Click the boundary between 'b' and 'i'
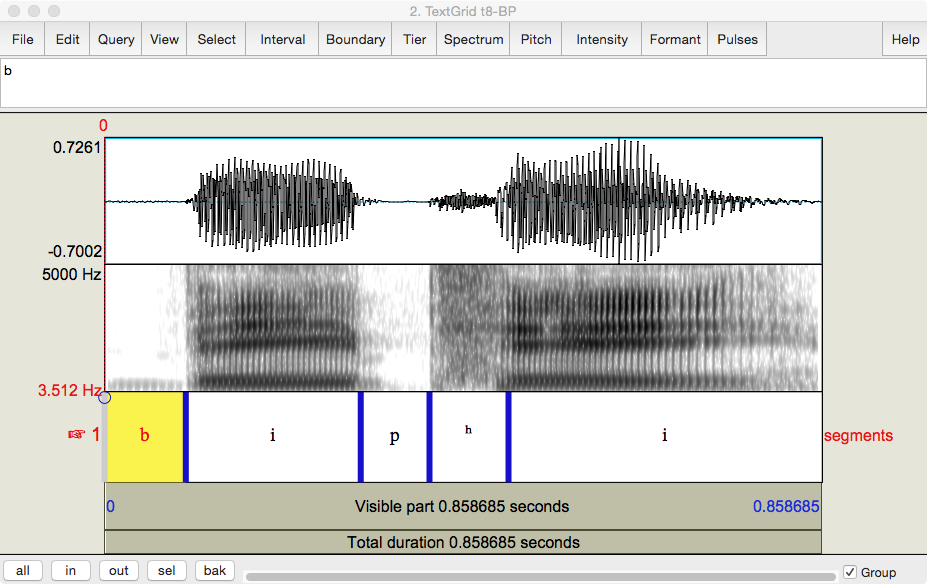This screenshot has width=927, height=584. [x=186, y=437]
